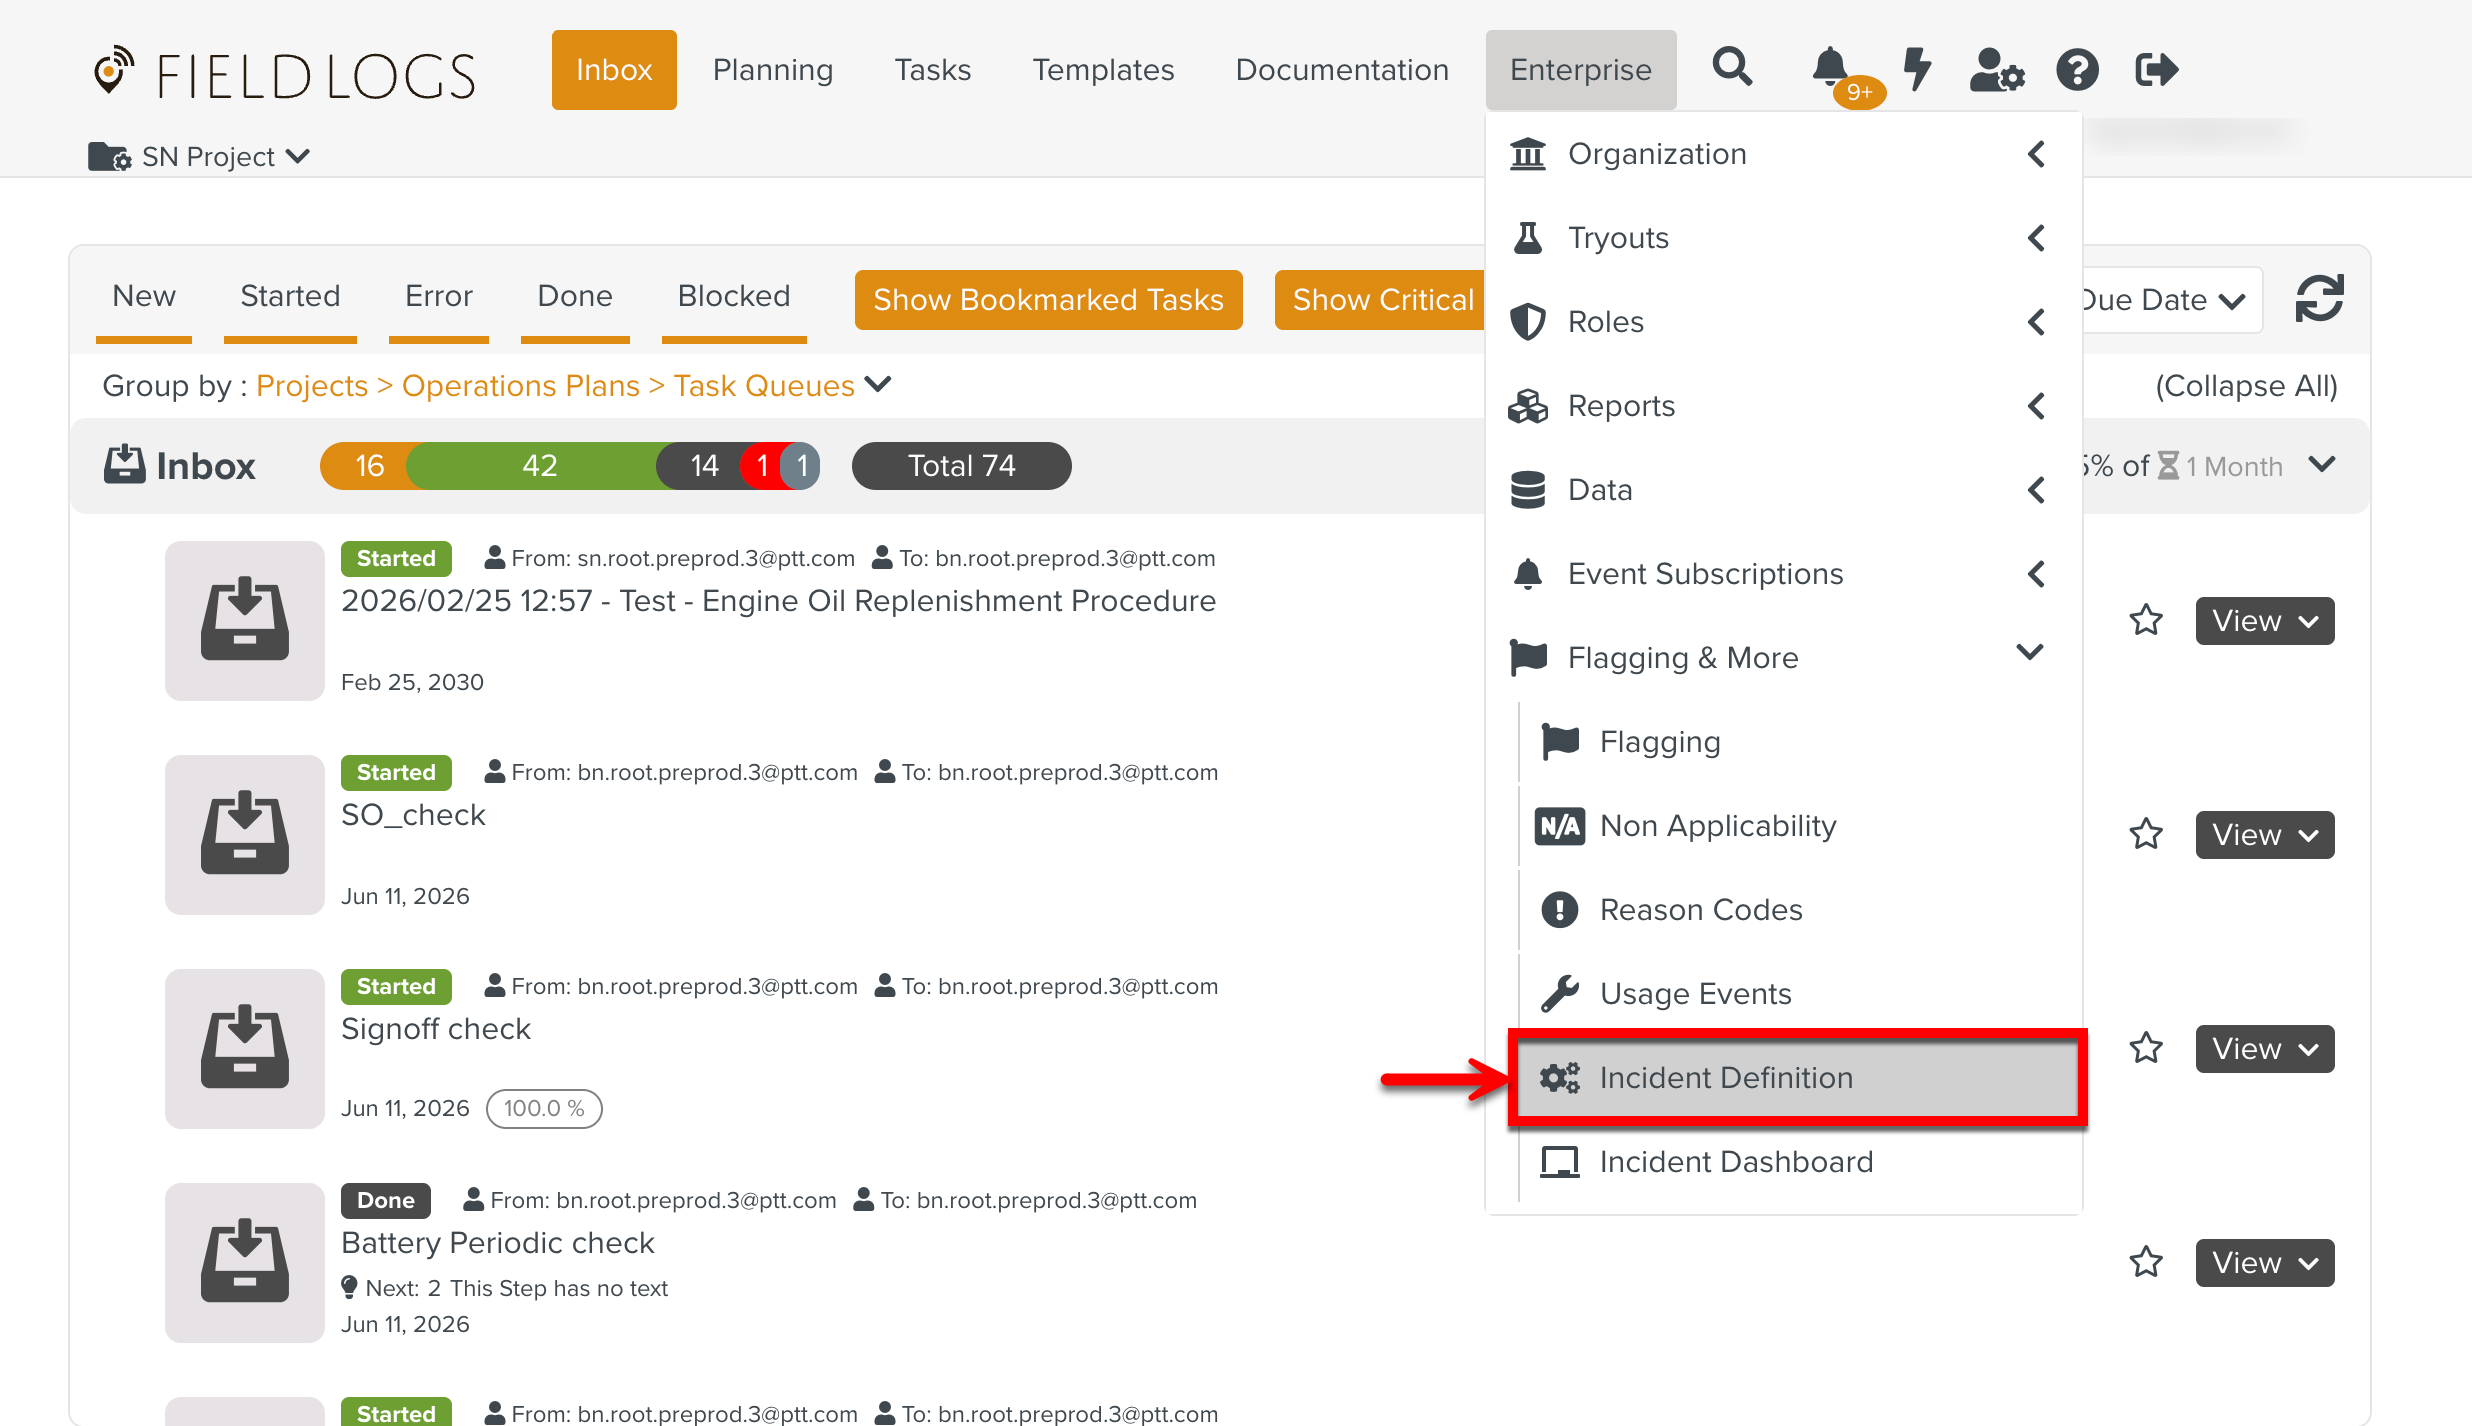Open View dropdown for Battery Periodic check
Viewport: 2472px width, 1426px height.
2265,1262
